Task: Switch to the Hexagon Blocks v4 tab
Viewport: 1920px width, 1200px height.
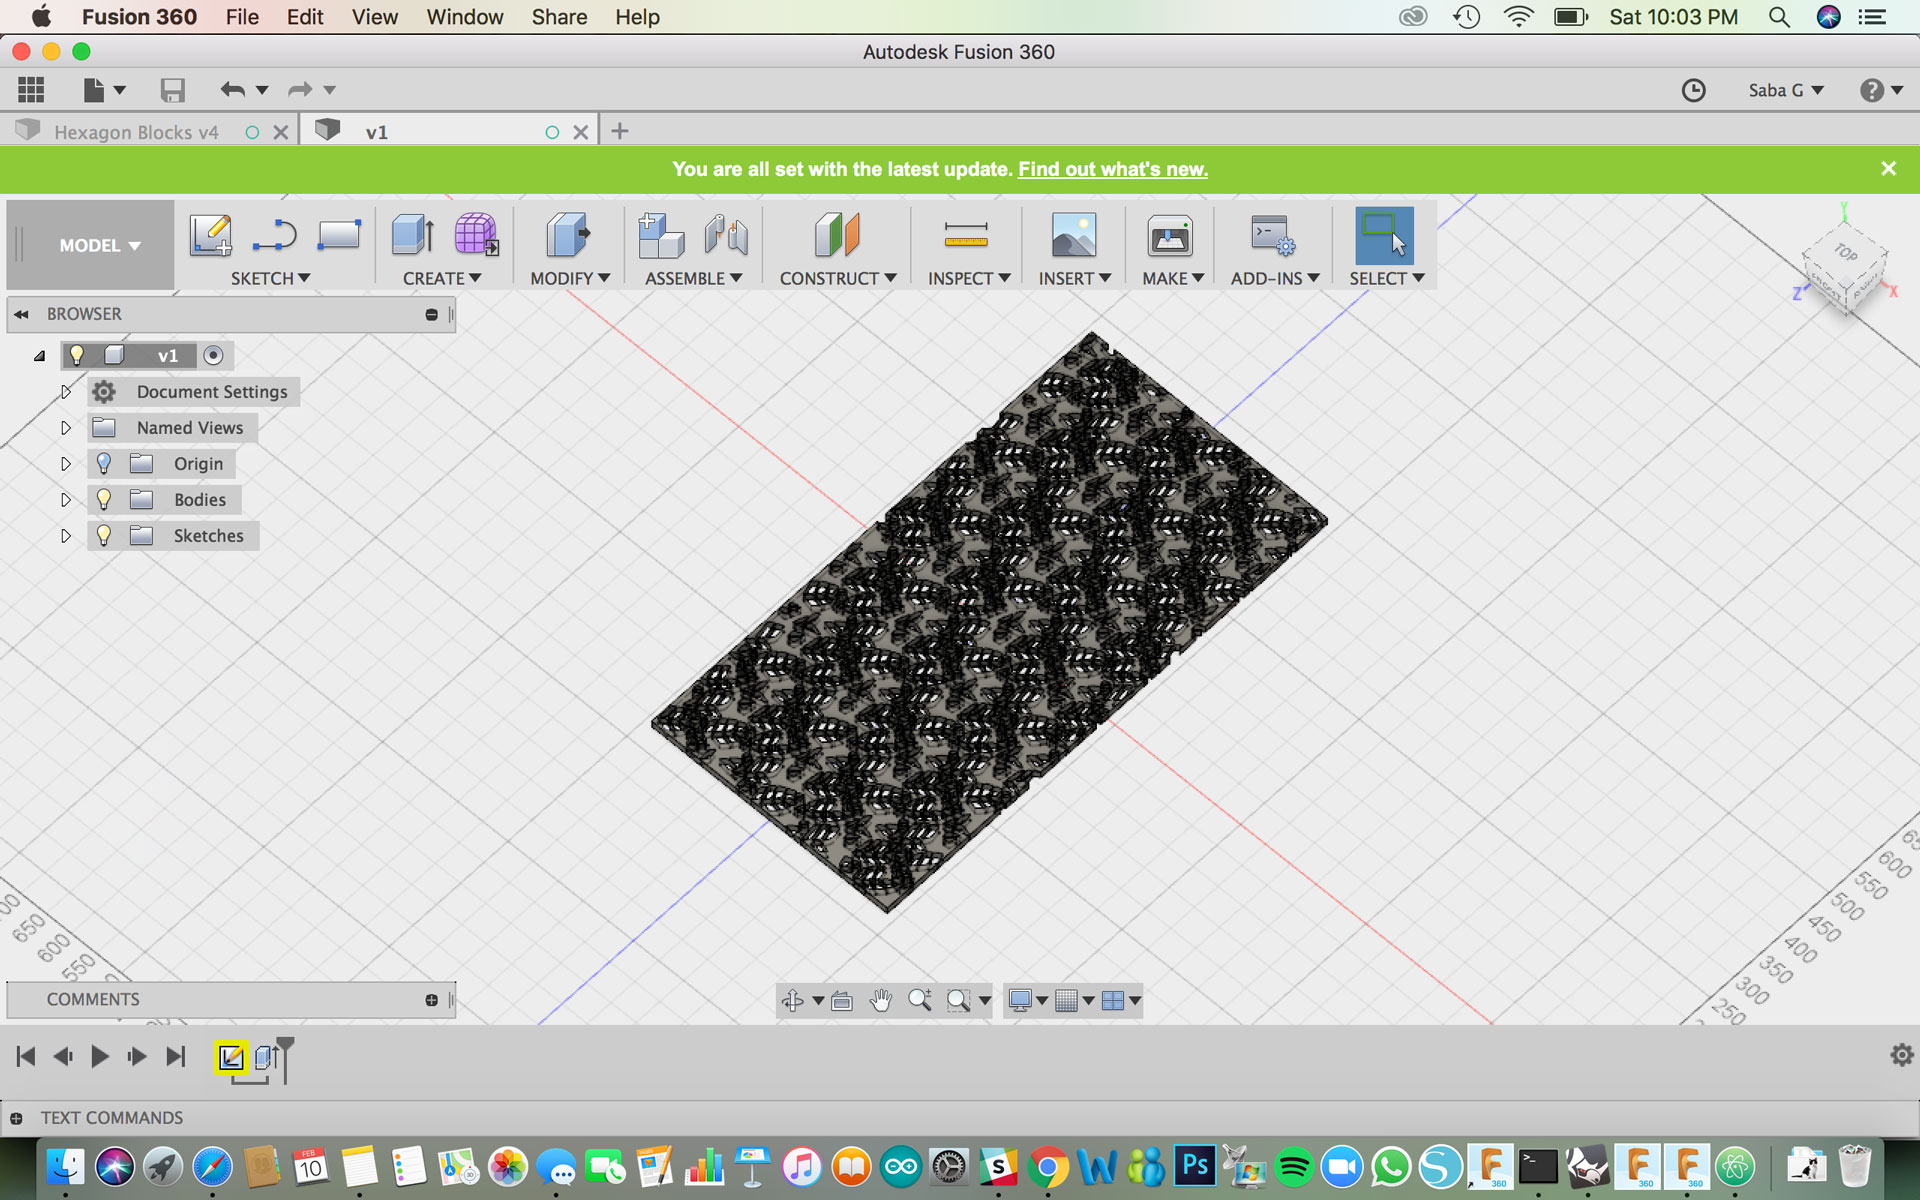Action: click(136, 132)
